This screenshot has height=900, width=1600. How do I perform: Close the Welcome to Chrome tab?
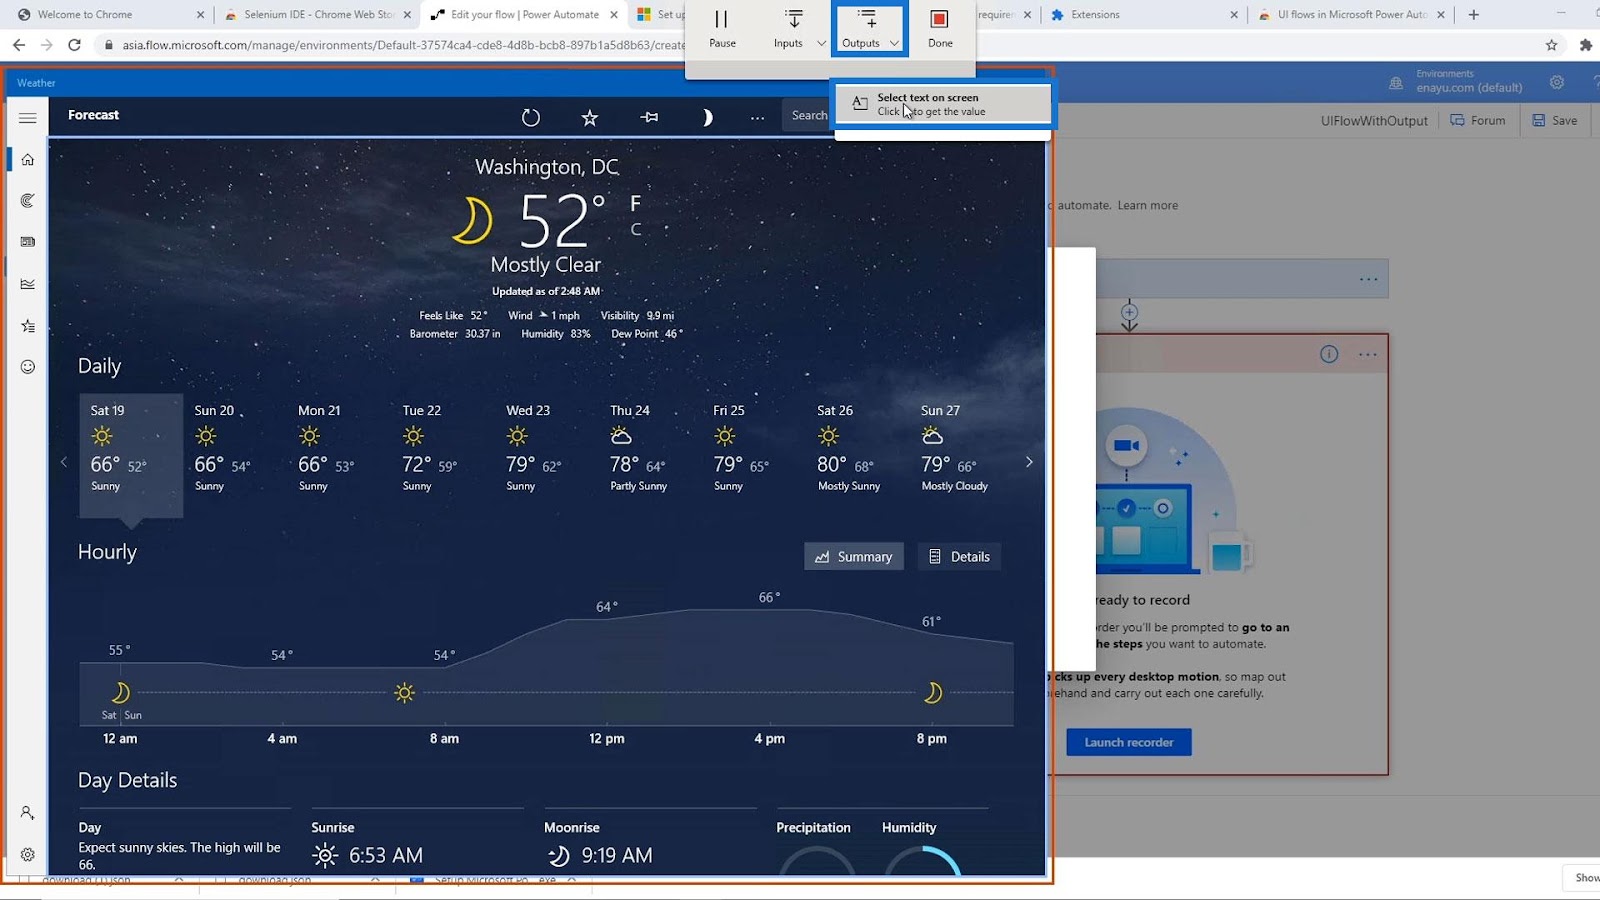(200, 15)
